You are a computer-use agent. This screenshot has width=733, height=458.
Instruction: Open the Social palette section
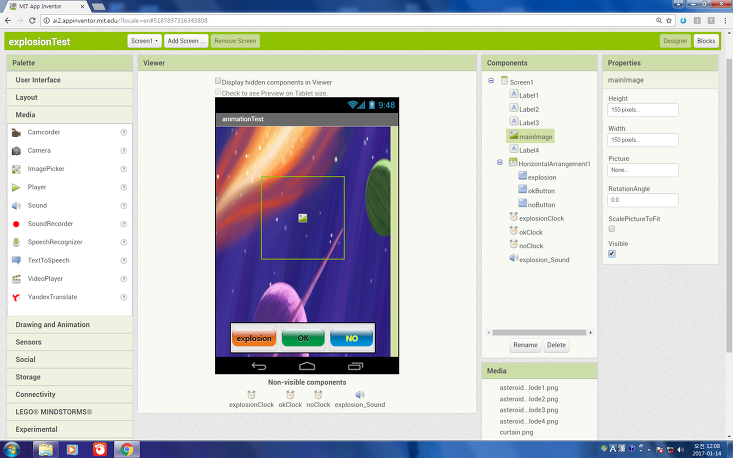[70, 359]
